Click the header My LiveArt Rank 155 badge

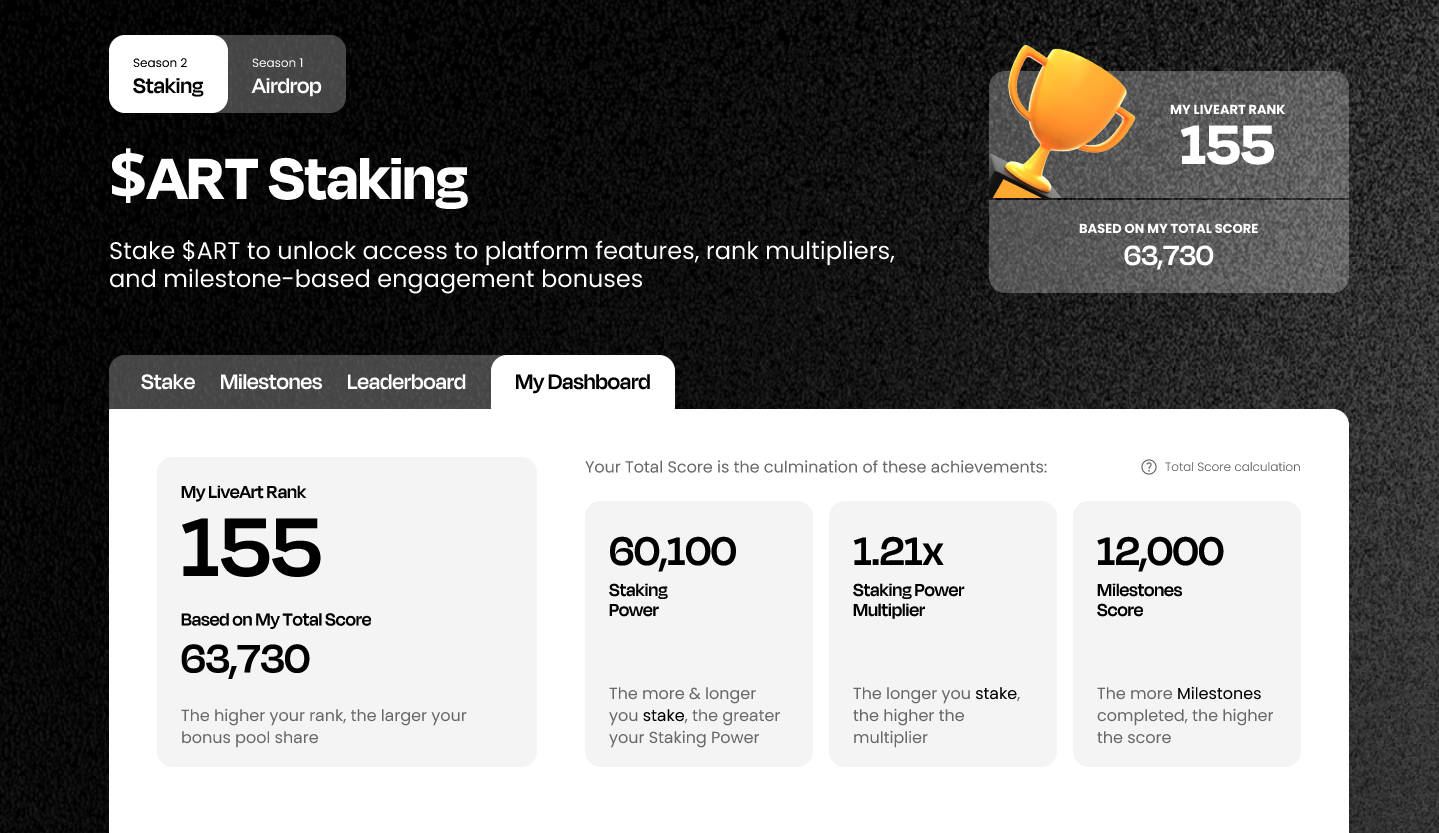1169,135
